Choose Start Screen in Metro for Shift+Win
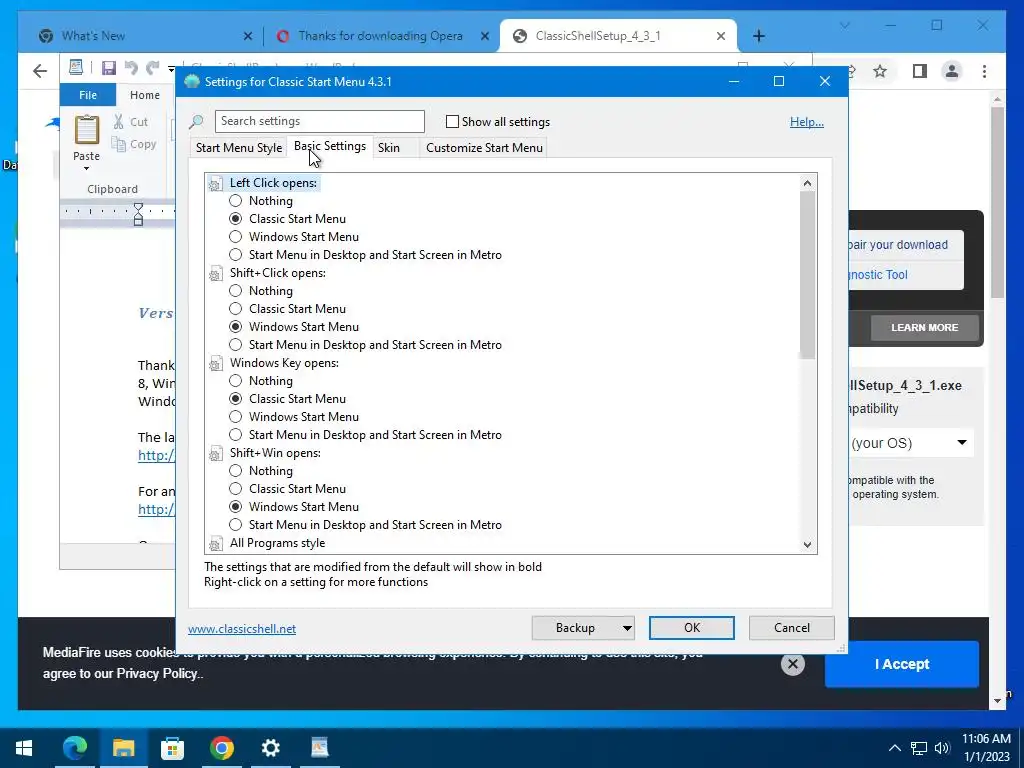This screenshot has height=768, width=1024. pyautogui.click(x=236, y=524)
